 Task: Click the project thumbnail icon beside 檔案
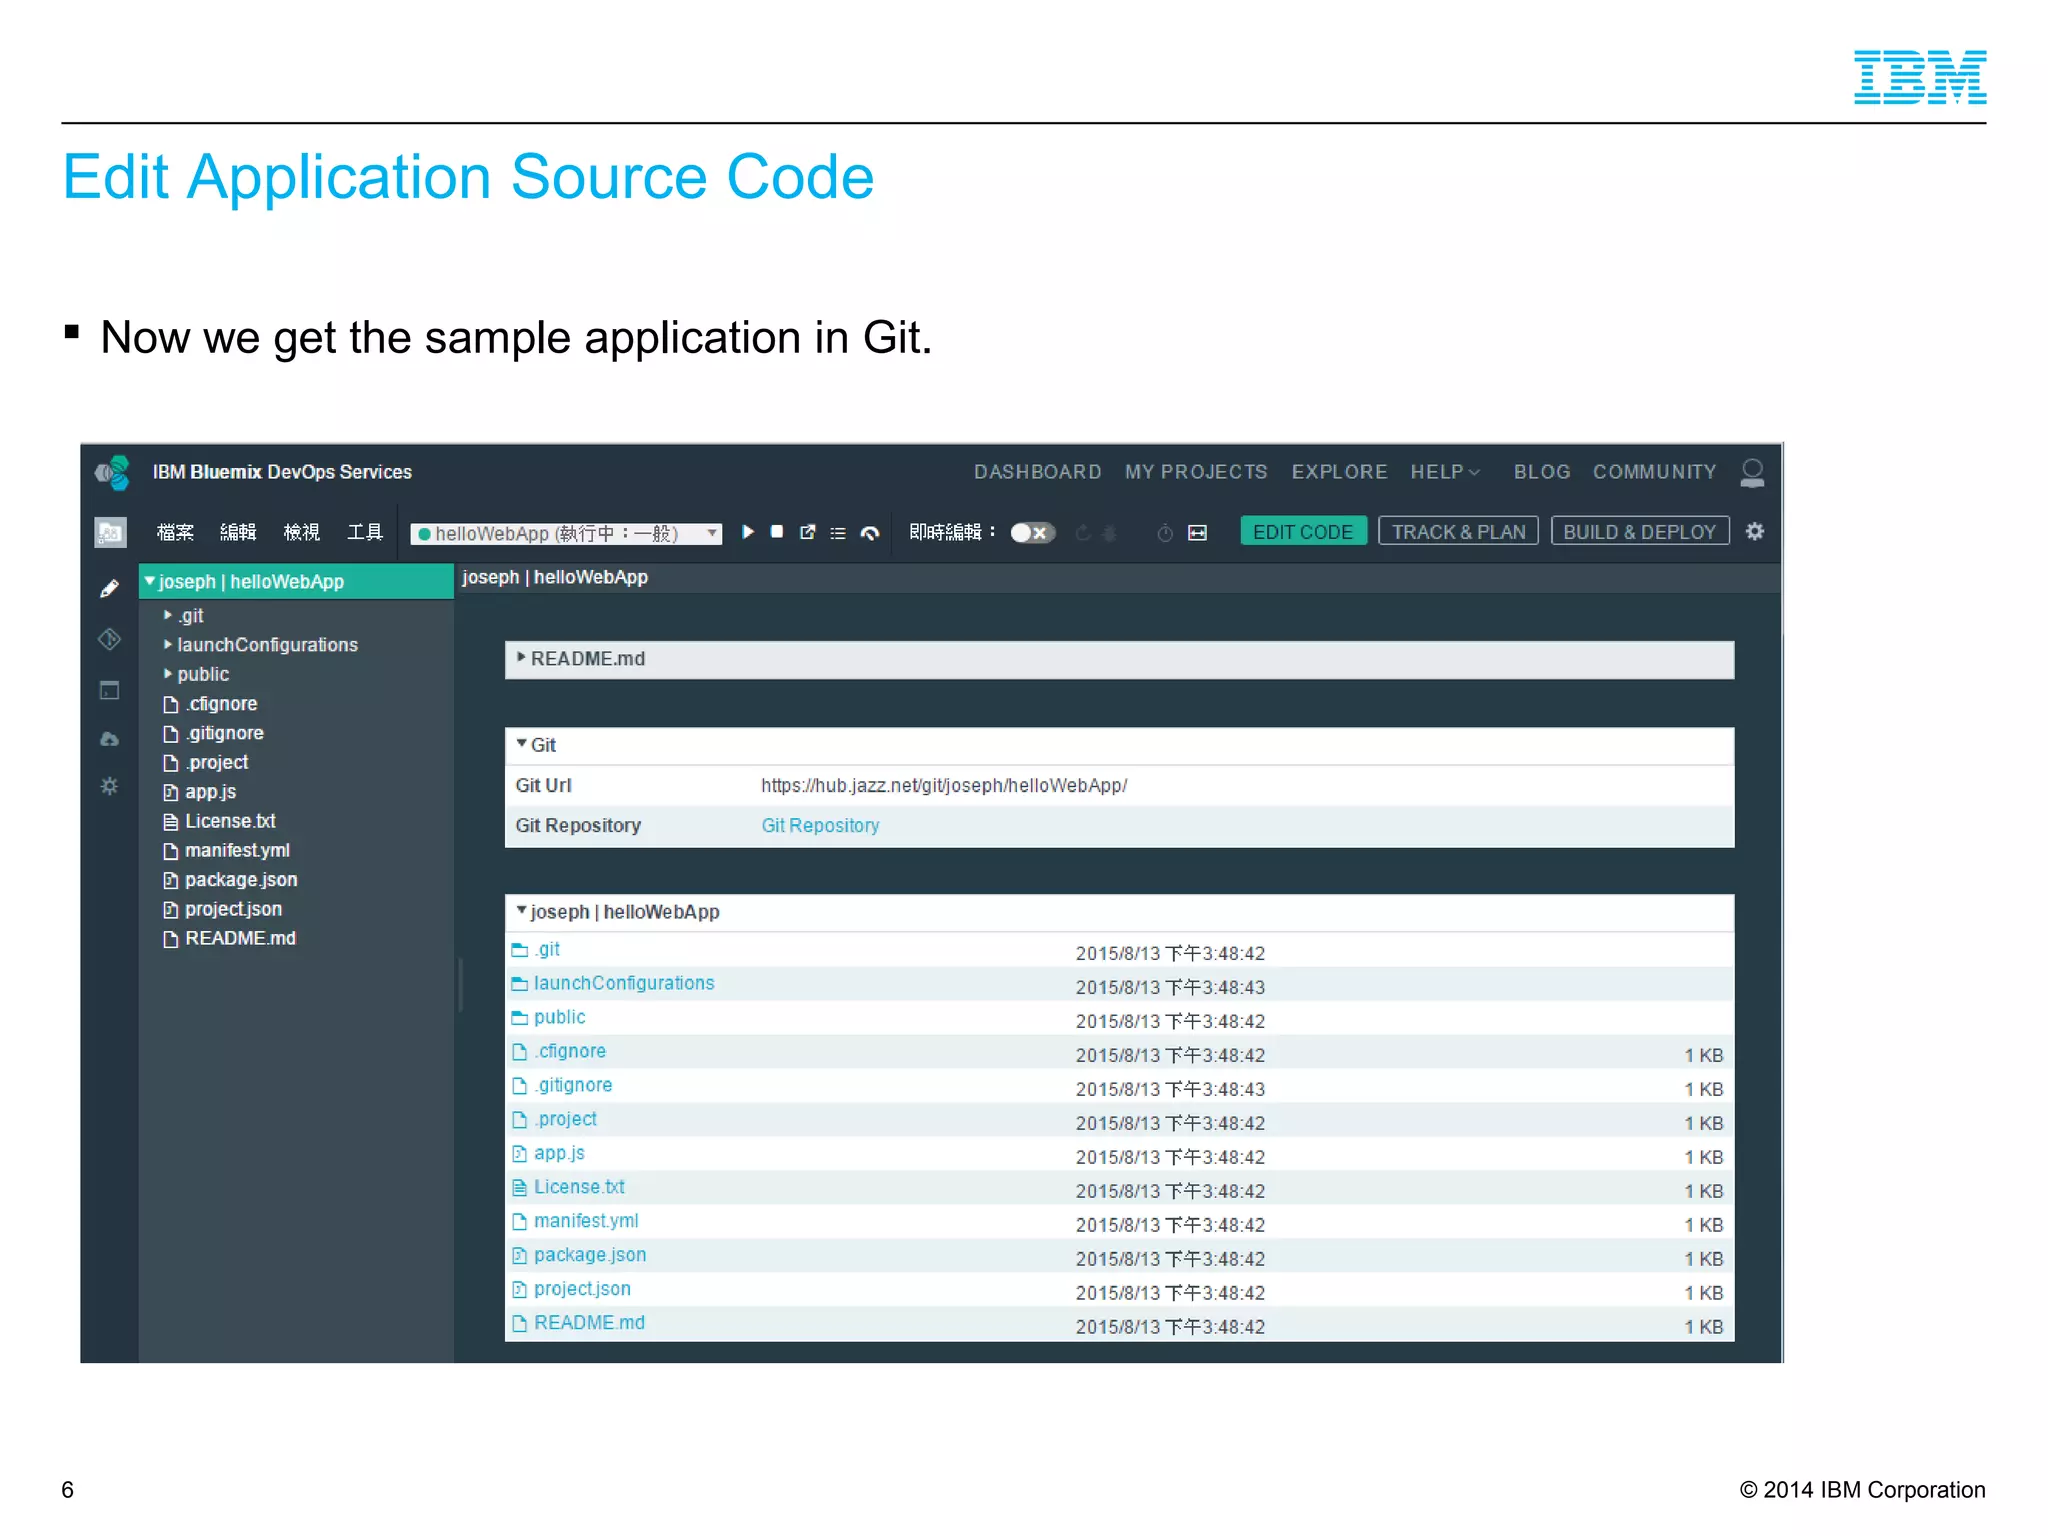(110, 532)
